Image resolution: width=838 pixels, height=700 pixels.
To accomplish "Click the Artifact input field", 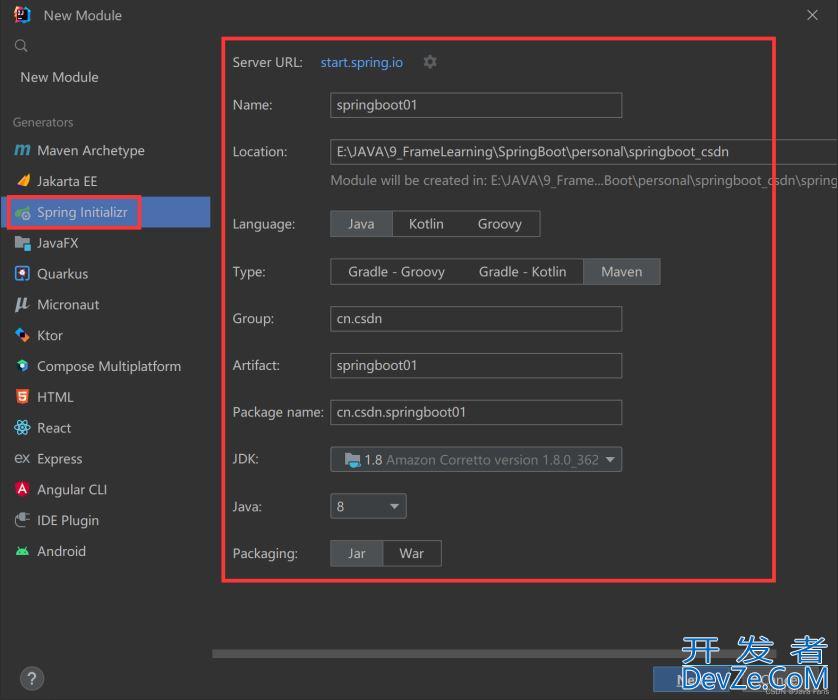I will click(476, 365).
